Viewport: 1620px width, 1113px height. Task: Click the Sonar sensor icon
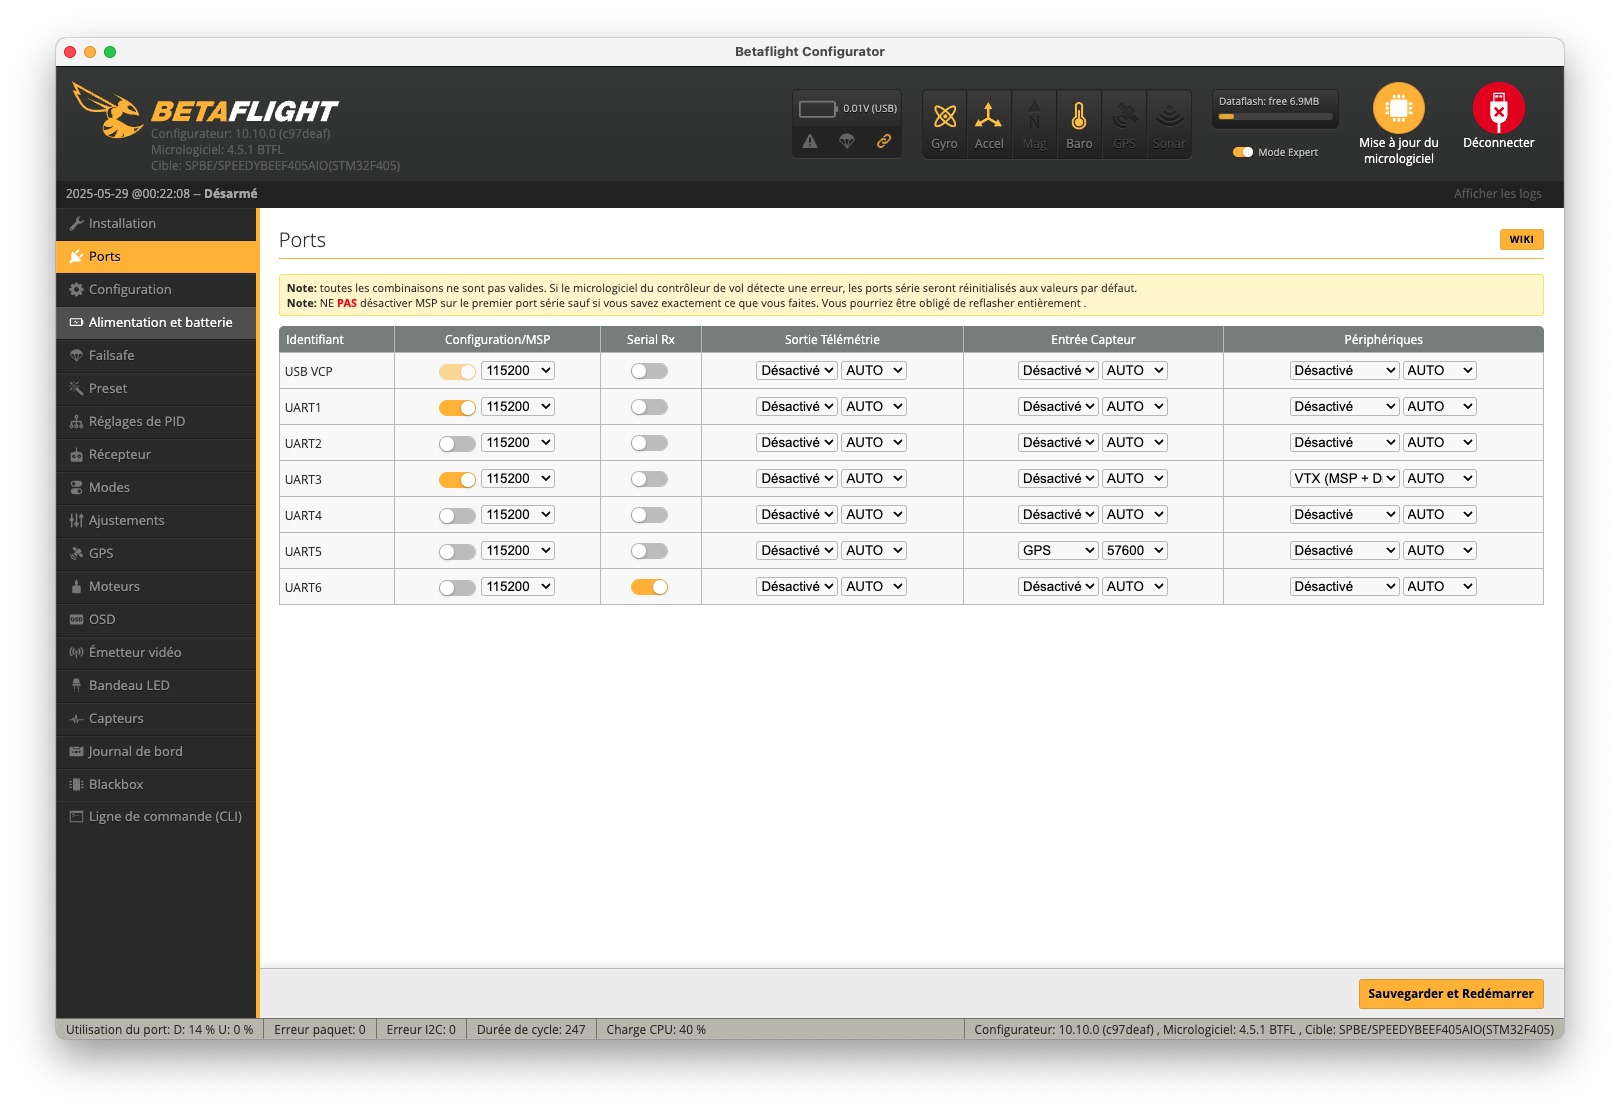pyautogui.click(x=1169, y=116)
